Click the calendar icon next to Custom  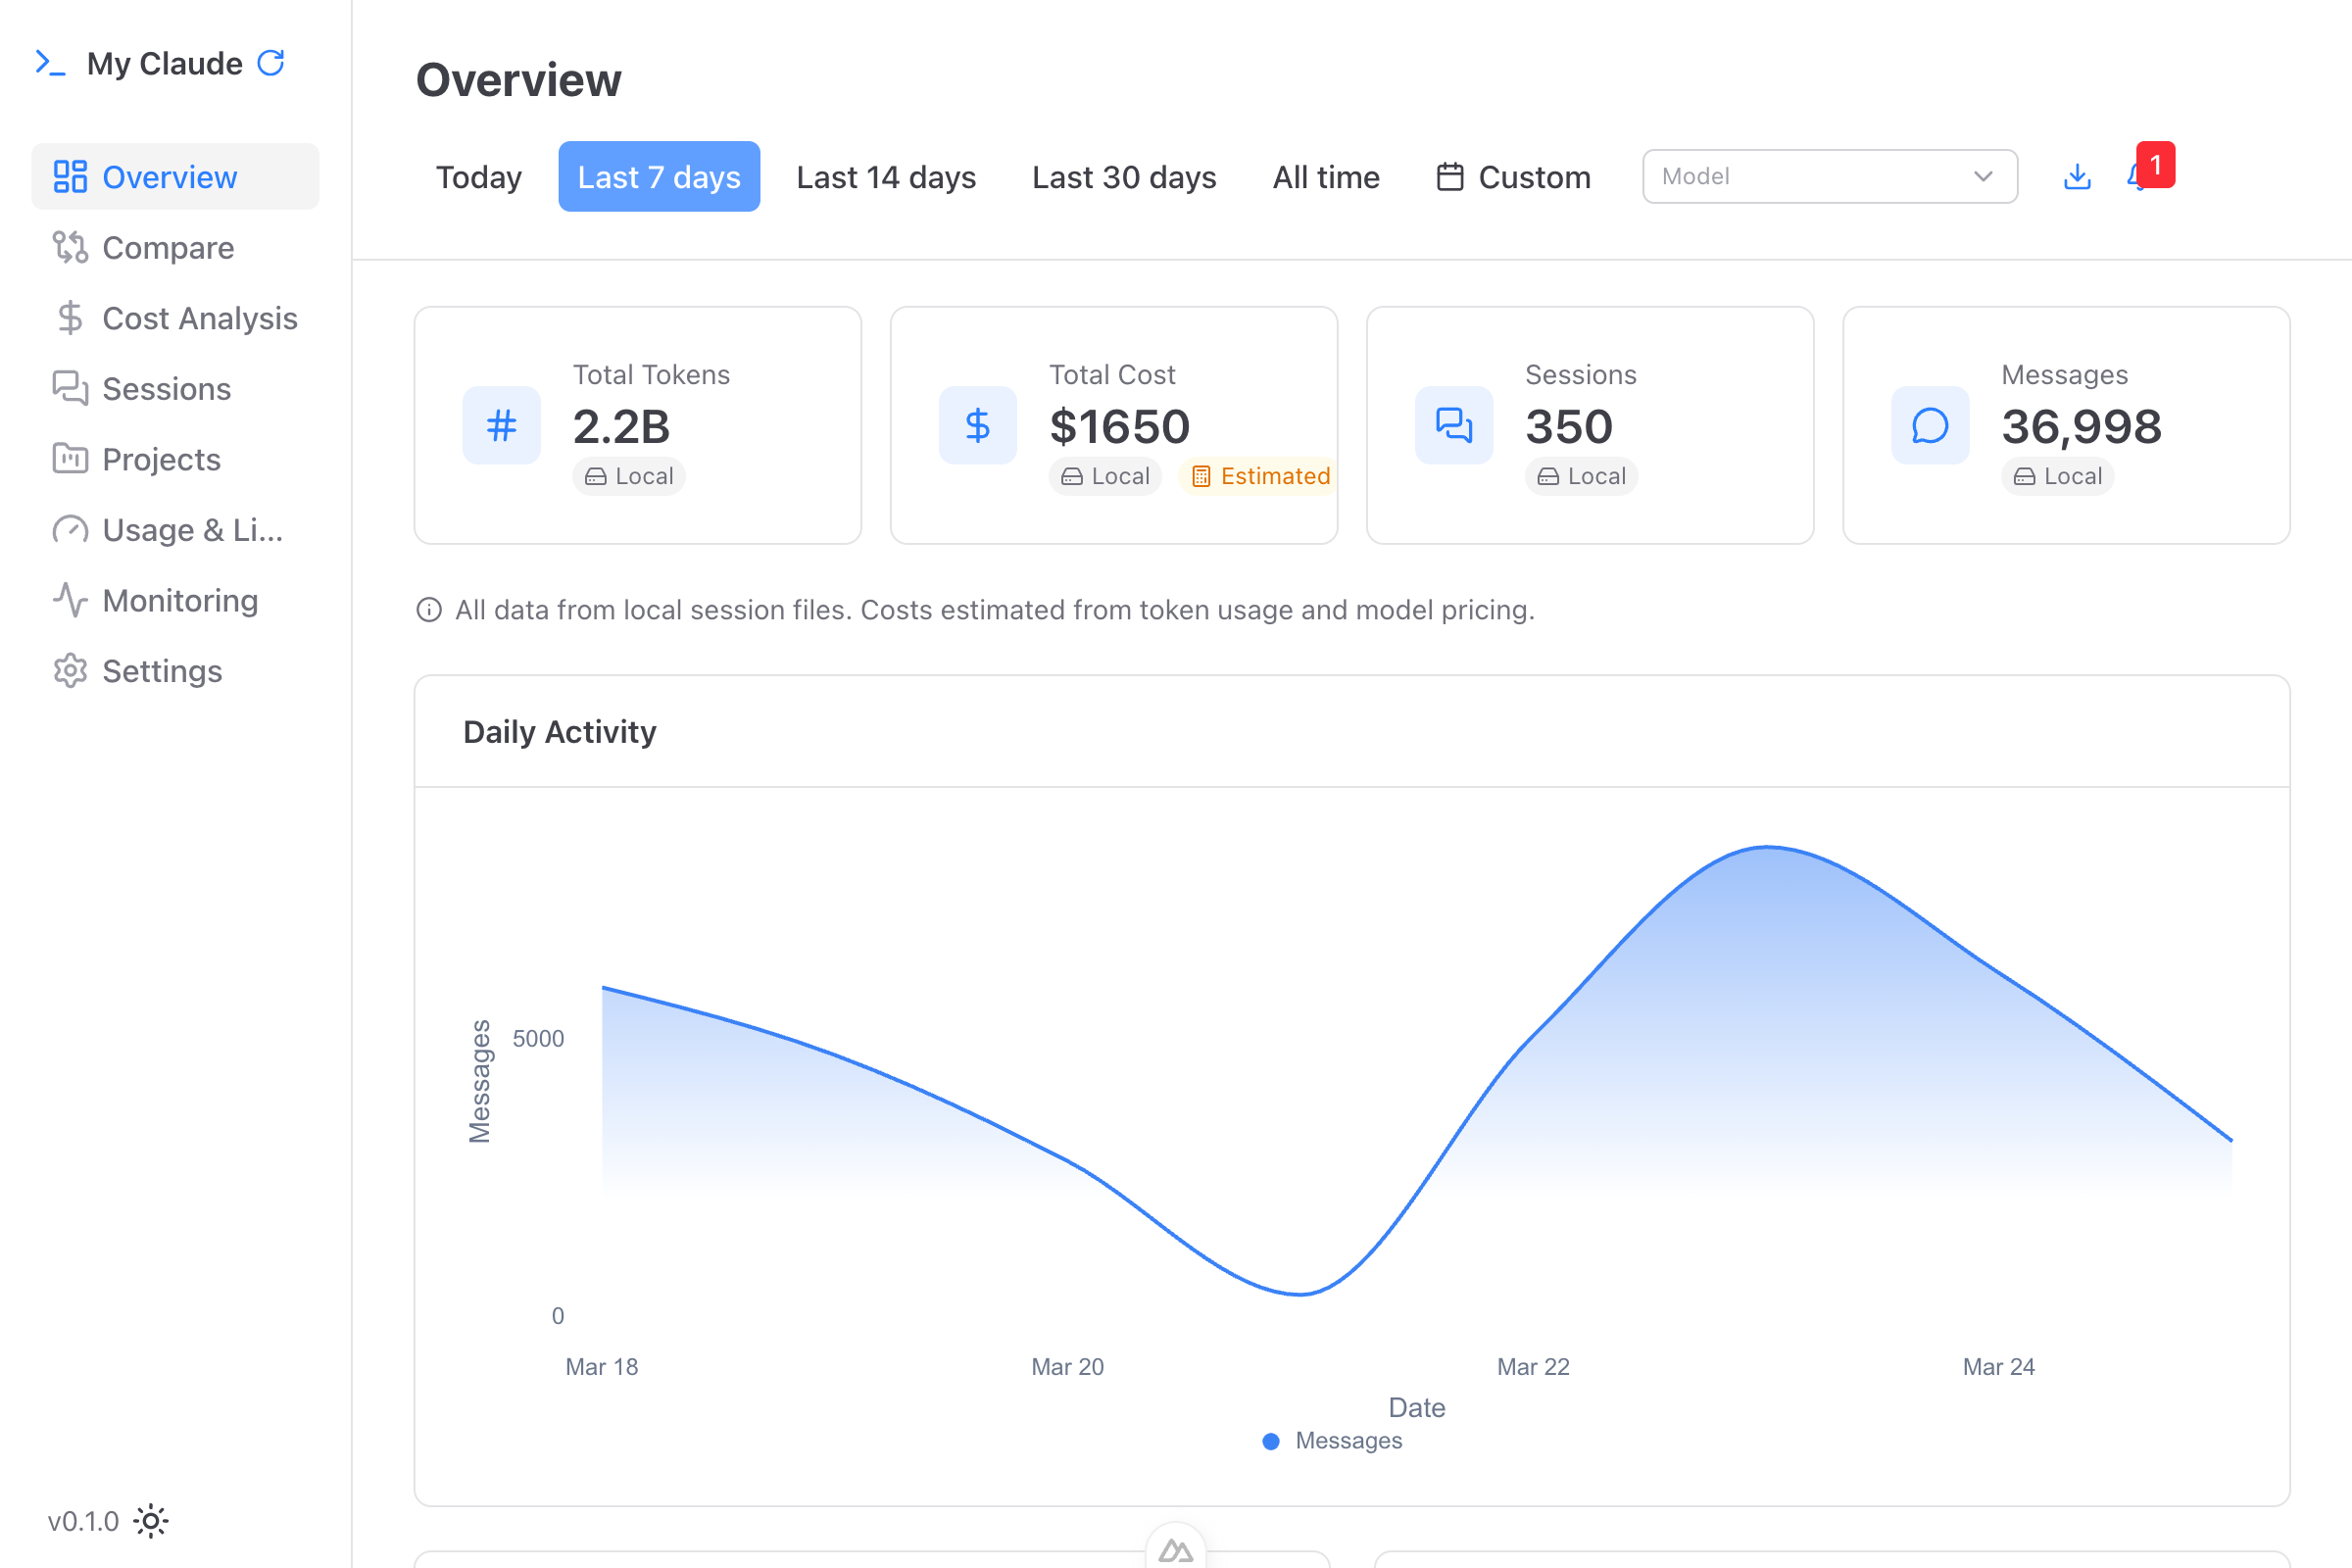pos(1450,177)
